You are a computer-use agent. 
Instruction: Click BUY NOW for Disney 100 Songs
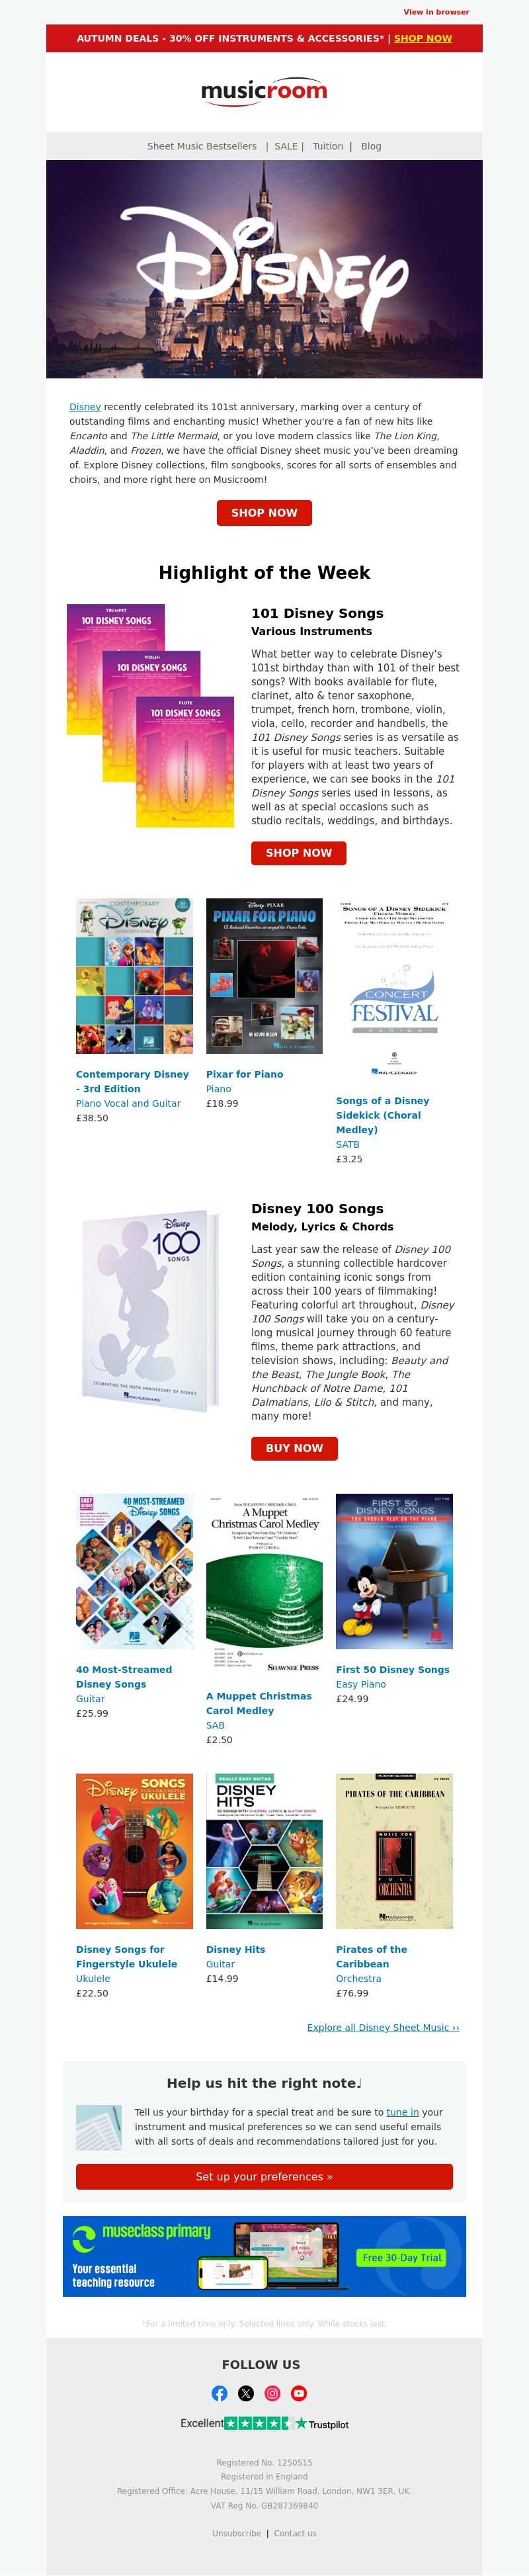294,1448
